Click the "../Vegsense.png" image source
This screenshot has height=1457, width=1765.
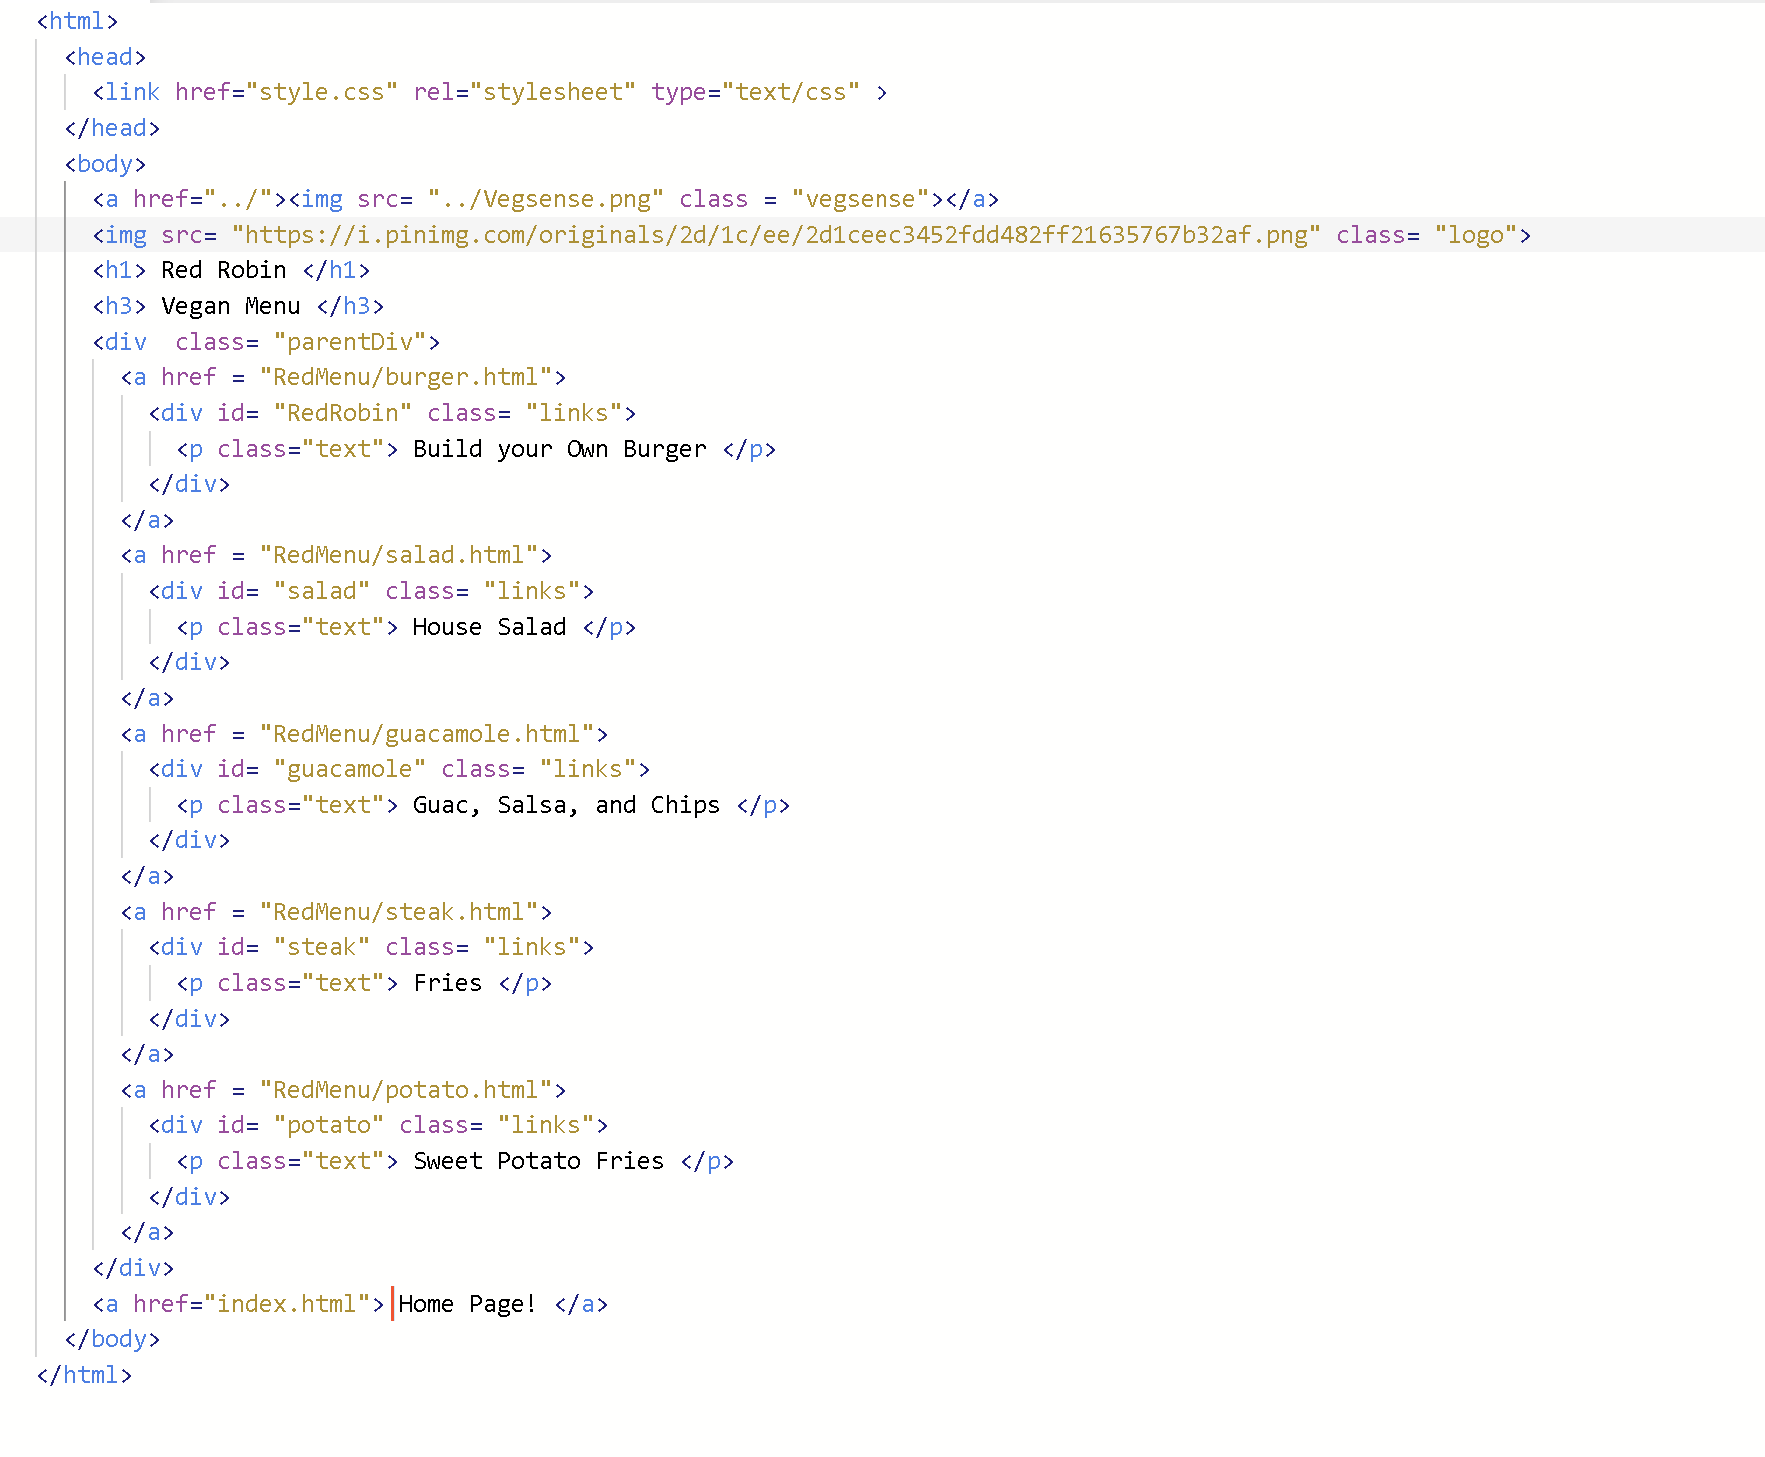coord(546,199)
